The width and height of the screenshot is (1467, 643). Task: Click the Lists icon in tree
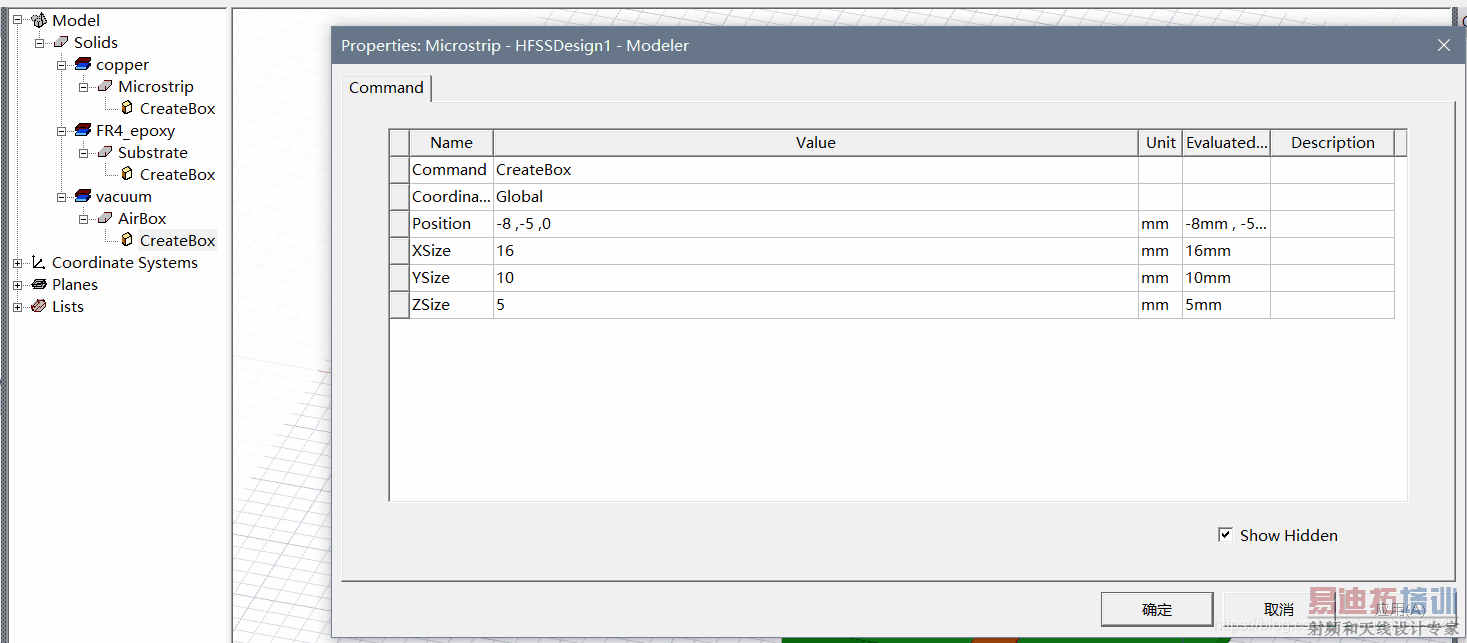(39, 306)
